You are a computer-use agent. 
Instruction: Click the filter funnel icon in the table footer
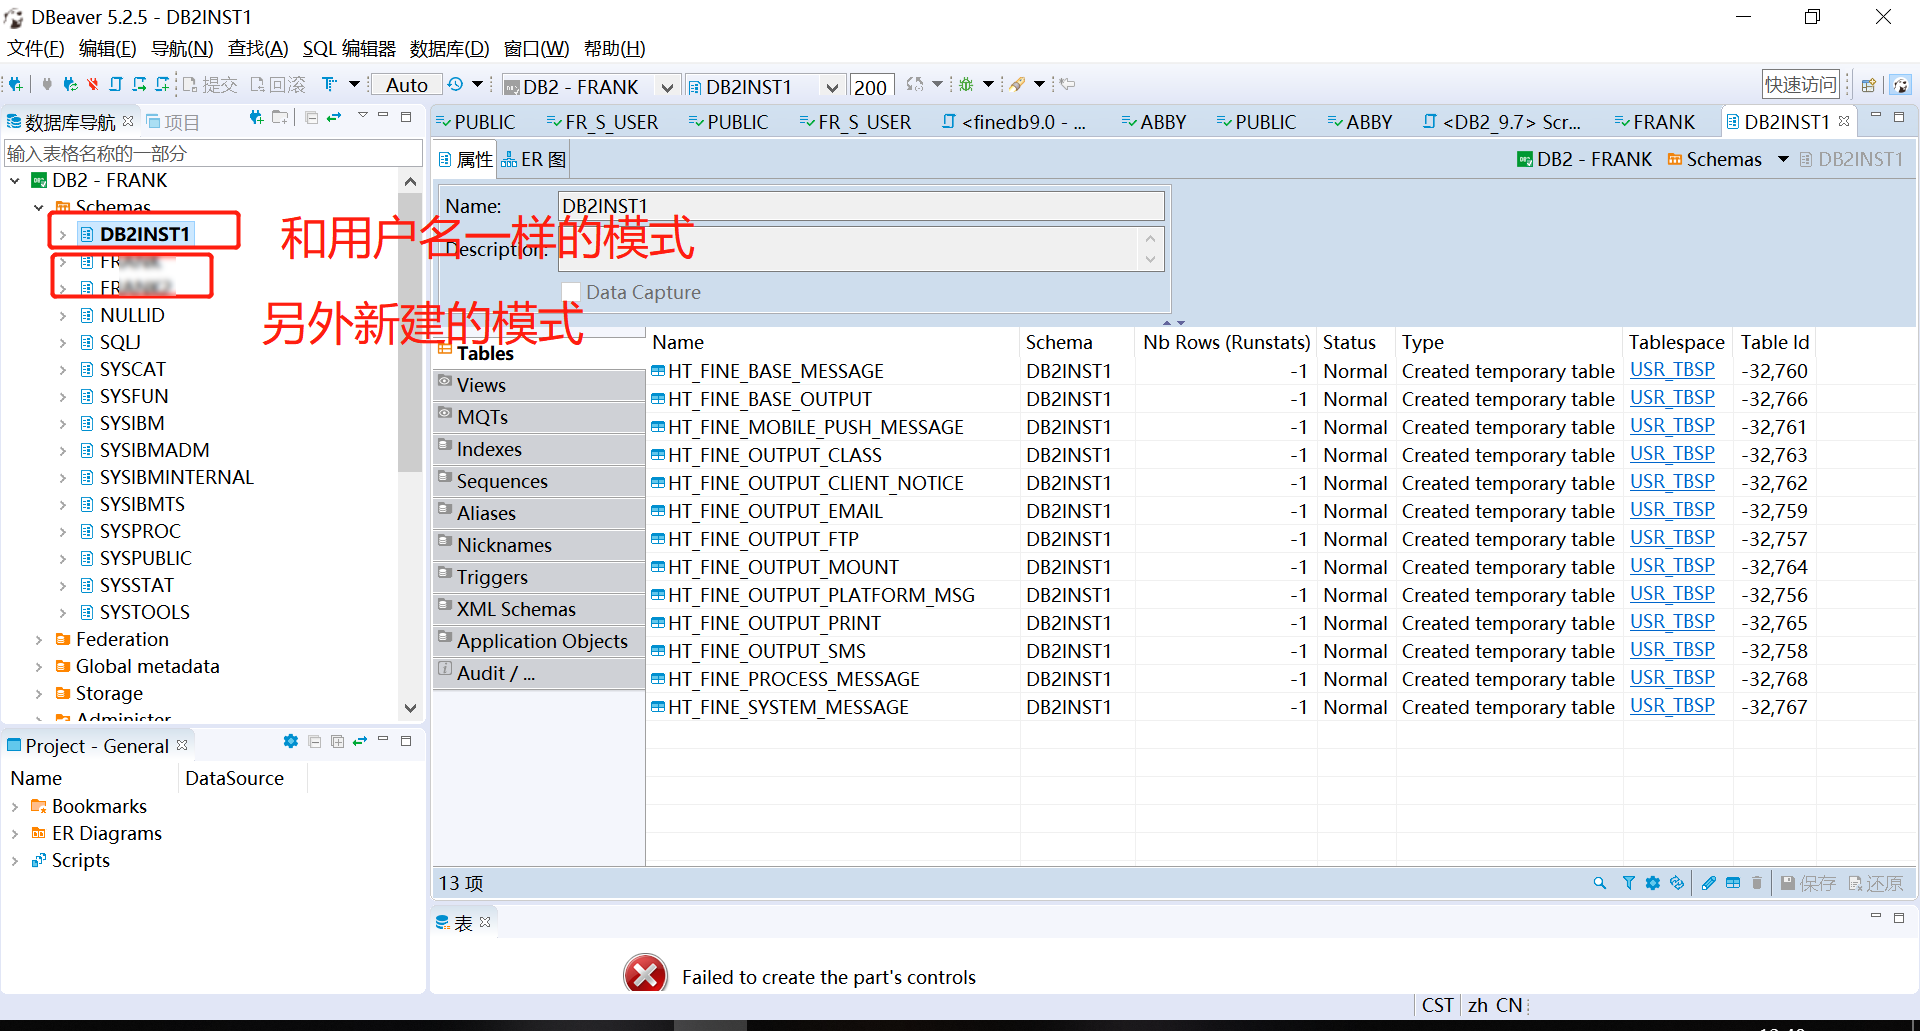point(1628,883)
